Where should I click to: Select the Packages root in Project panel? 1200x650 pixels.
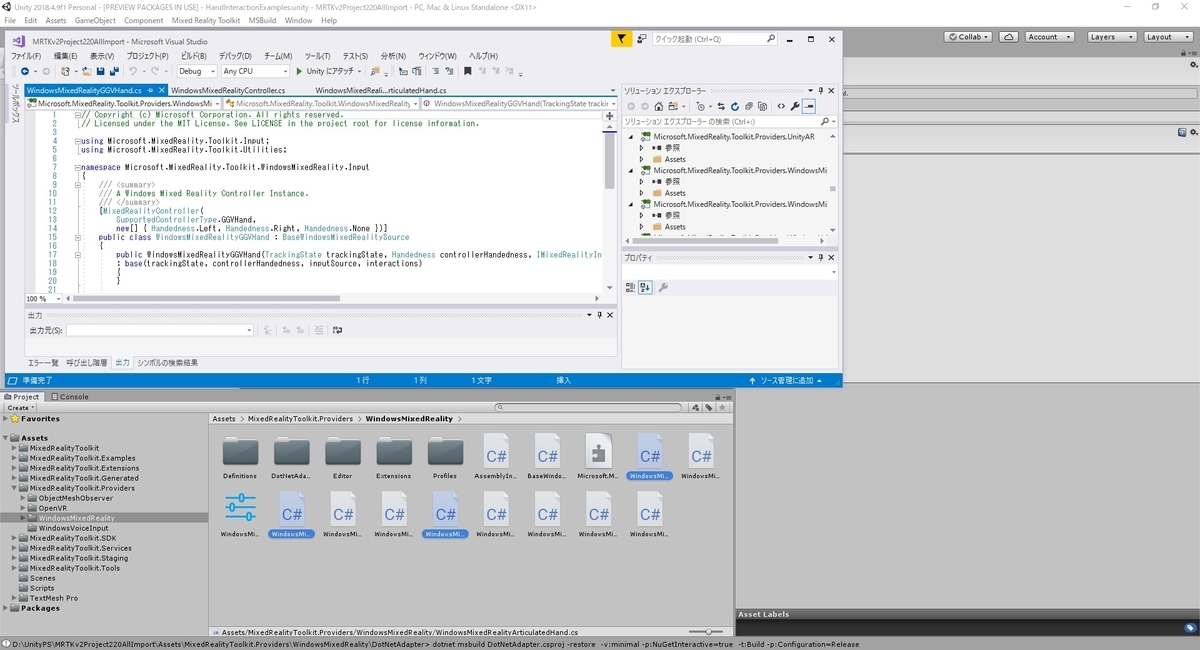pyautogui.click(x=40, y=608)
